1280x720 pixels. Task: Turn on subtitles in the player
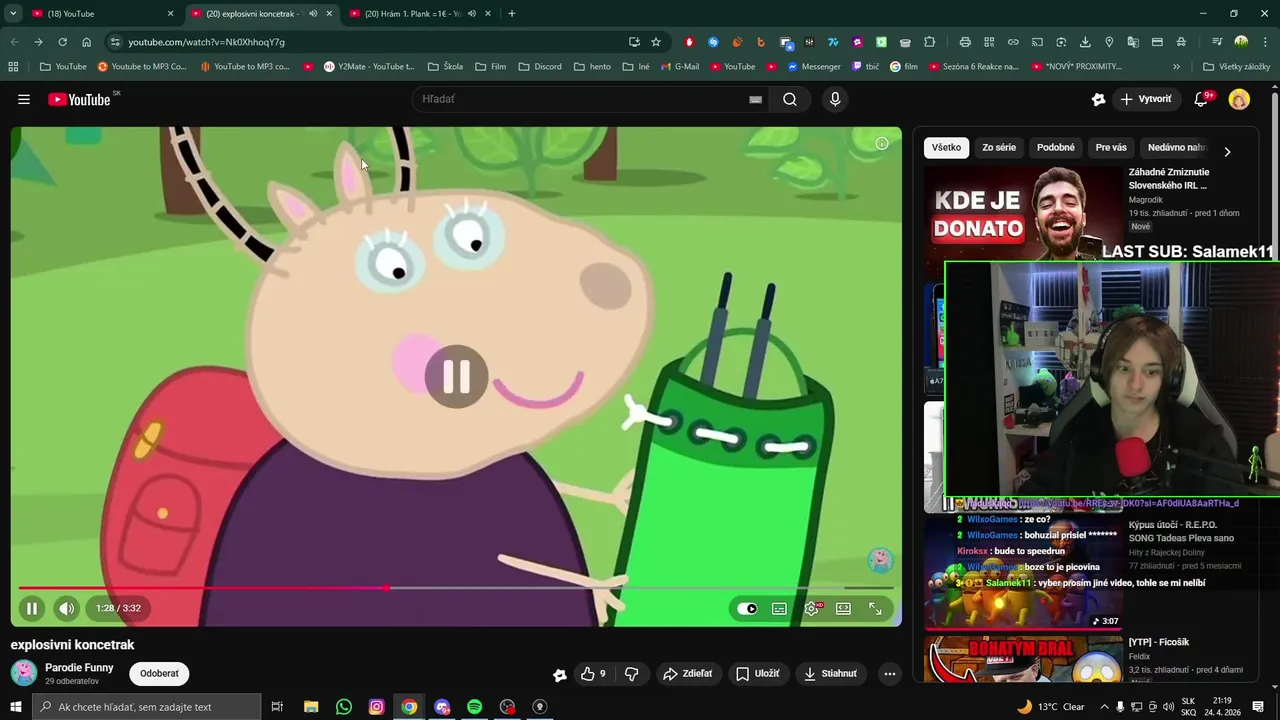(x=779, y=608)
